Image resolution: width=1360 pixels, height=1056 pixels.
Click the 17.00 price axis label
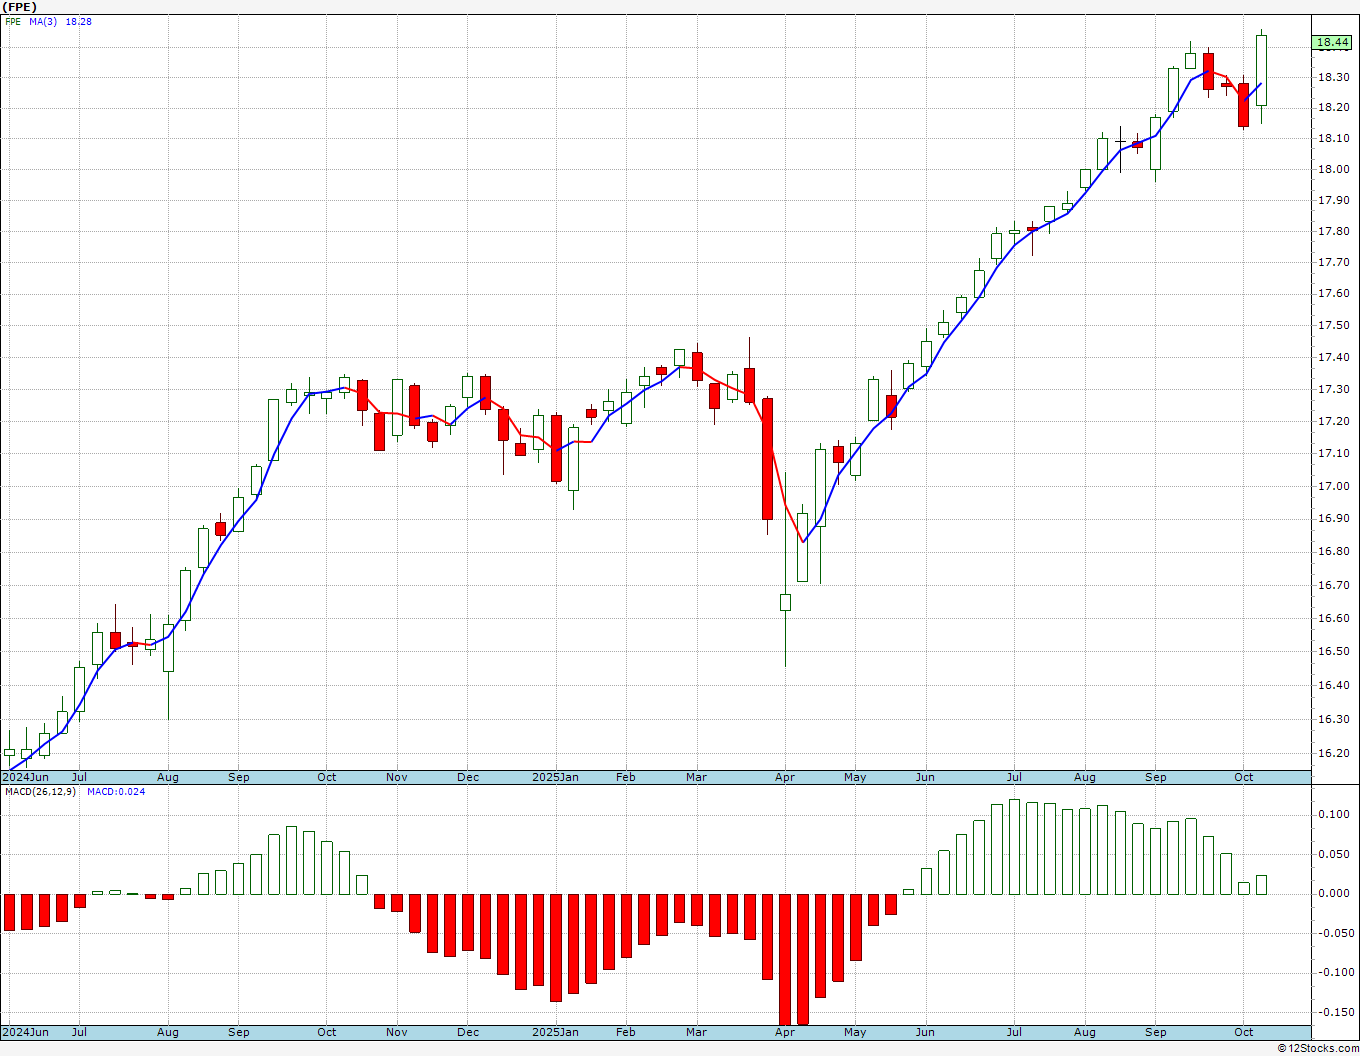tap(1332, 486)
